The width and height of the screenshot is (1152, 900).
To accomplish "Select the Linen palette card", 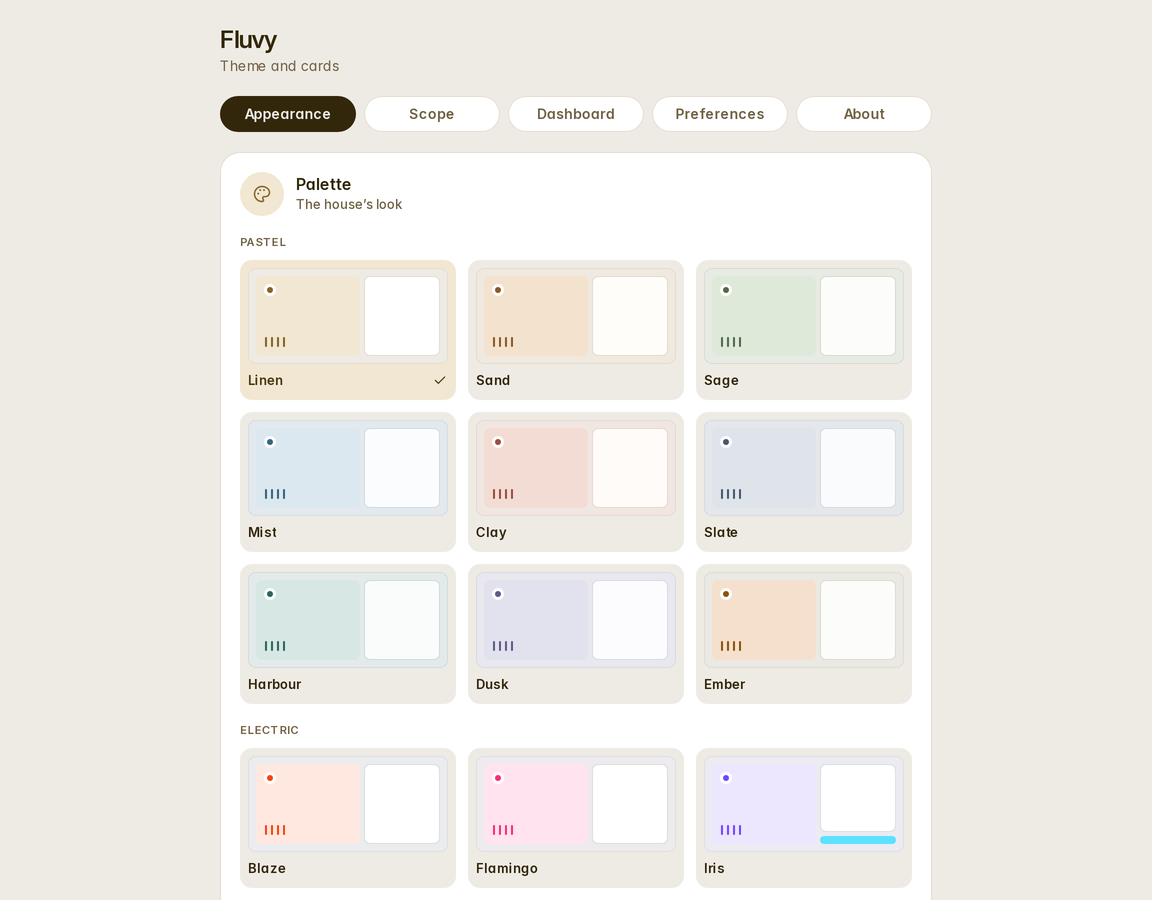I will click(348, 330).
